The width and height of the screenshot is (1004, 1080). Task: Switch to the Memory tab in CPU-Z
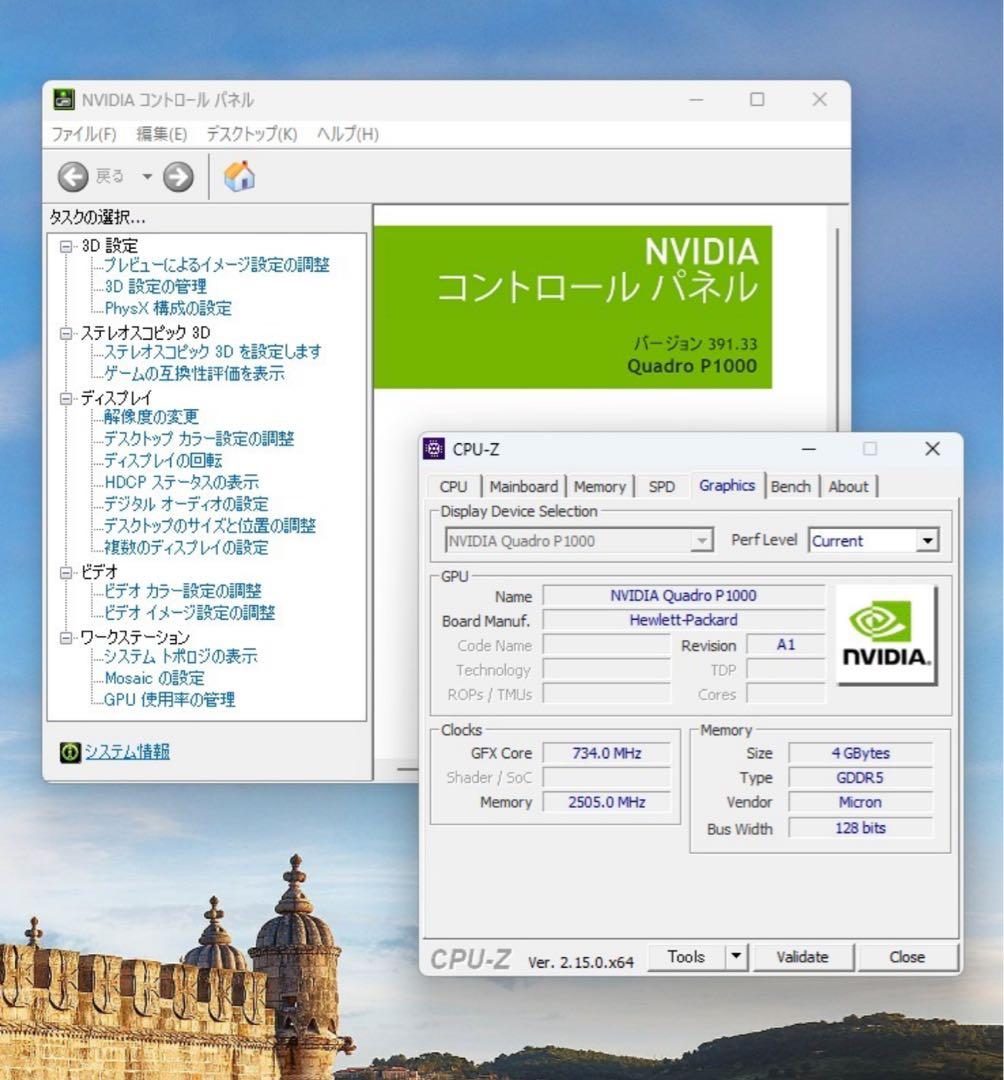pos(600,487)
